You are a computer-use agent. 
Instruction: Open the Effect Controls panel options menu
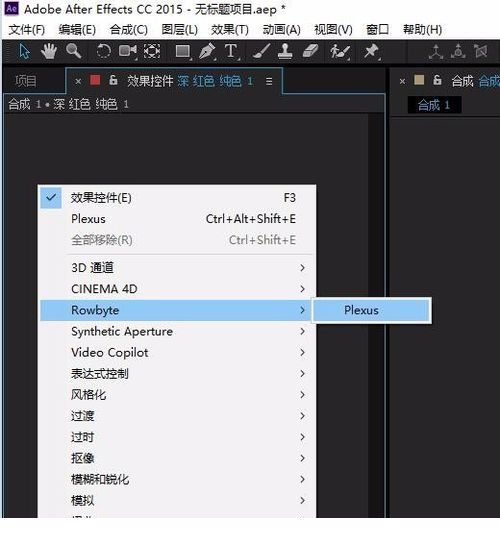tap(269, 81)
